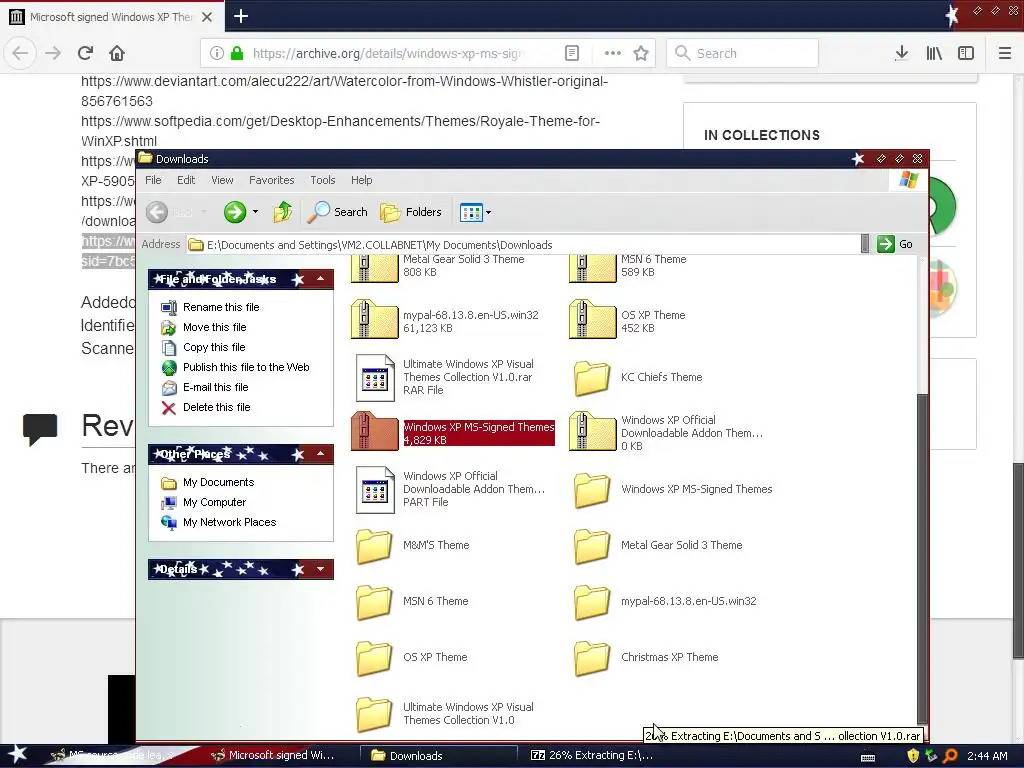Screen dimensions: 1024x768
Task: Go up one folder level
Action: pyautogui.click(x=283, y=212)
